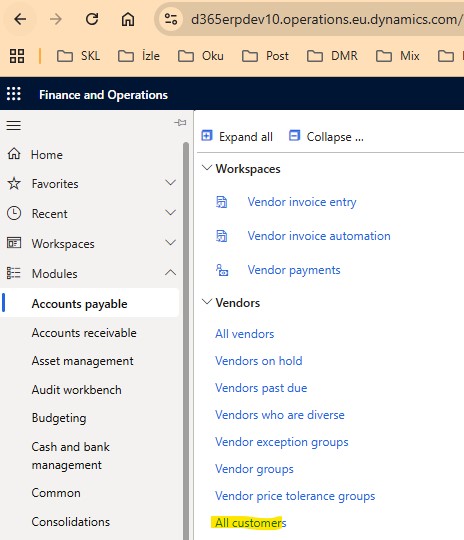This screenshot has width=464, height=540.
Task: Click the Recent clock icon
Action: 14,214
